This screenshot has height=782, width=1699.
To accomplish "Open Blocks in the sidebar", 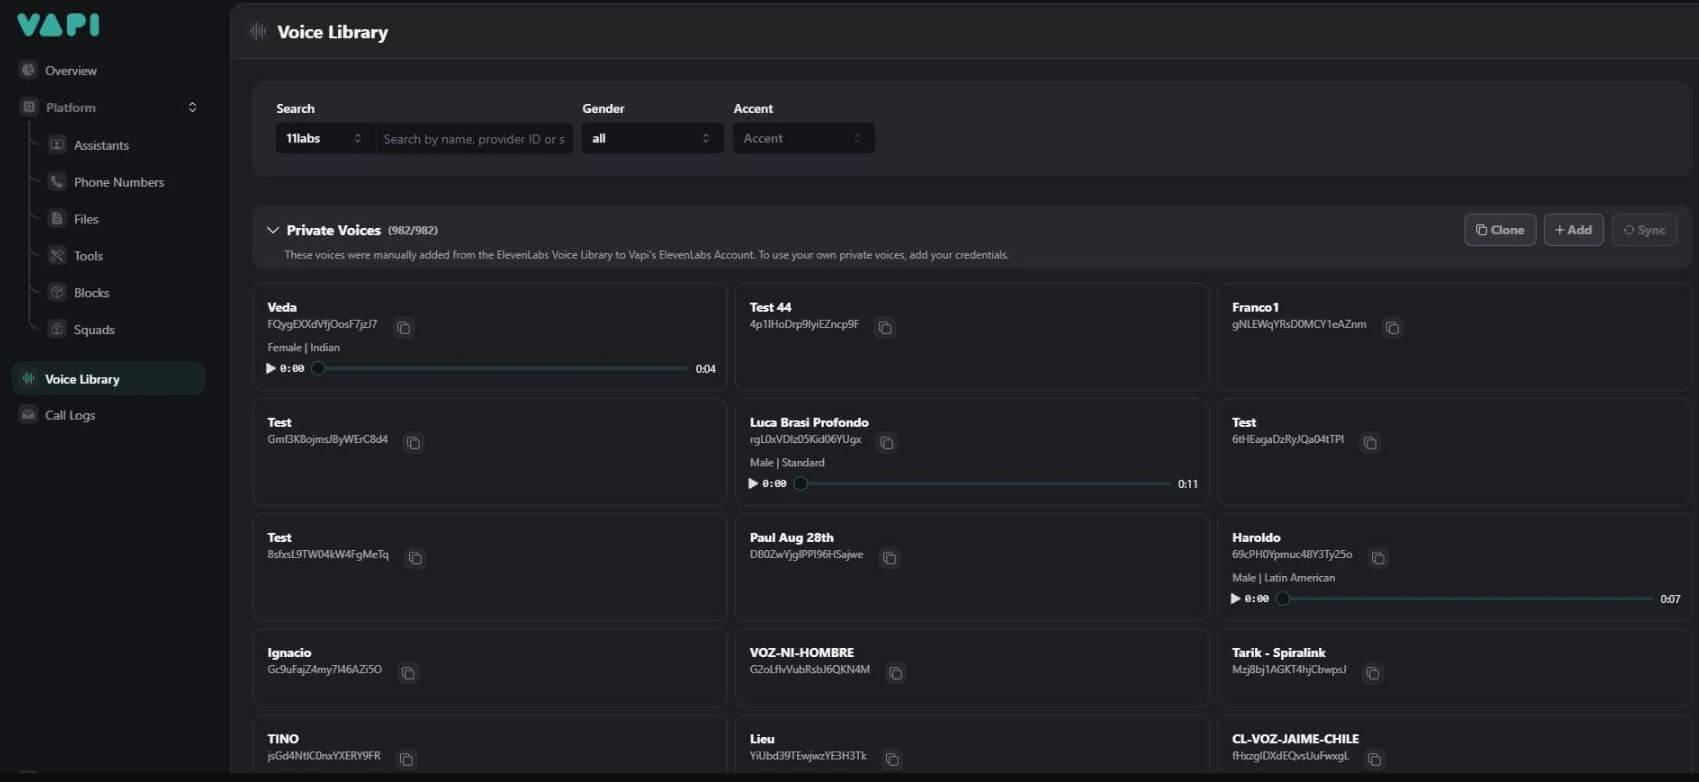I will [91, 293].
